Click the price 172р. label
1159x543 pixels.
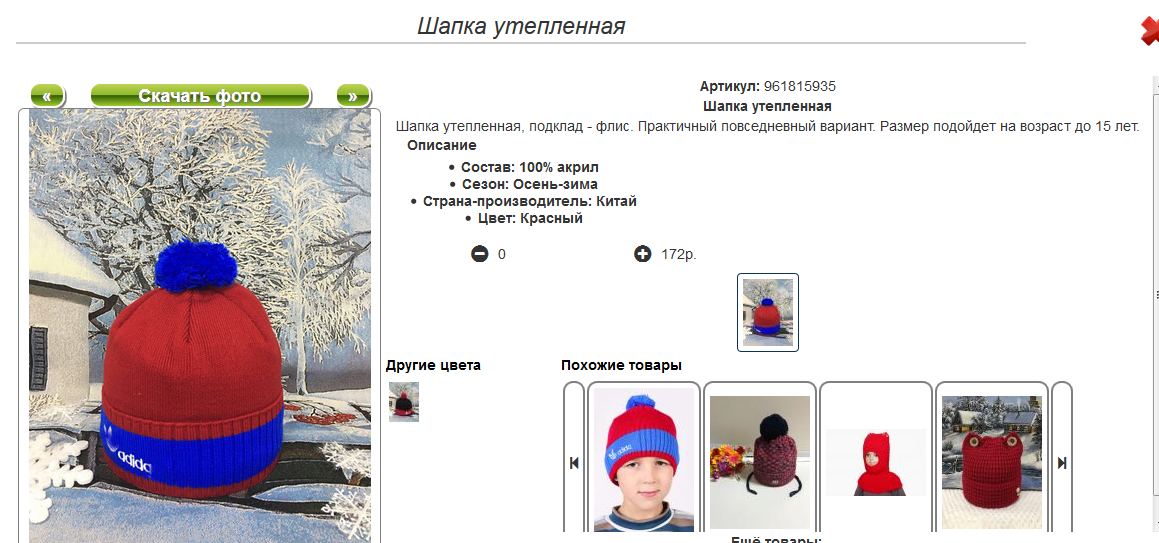[679, 255]
